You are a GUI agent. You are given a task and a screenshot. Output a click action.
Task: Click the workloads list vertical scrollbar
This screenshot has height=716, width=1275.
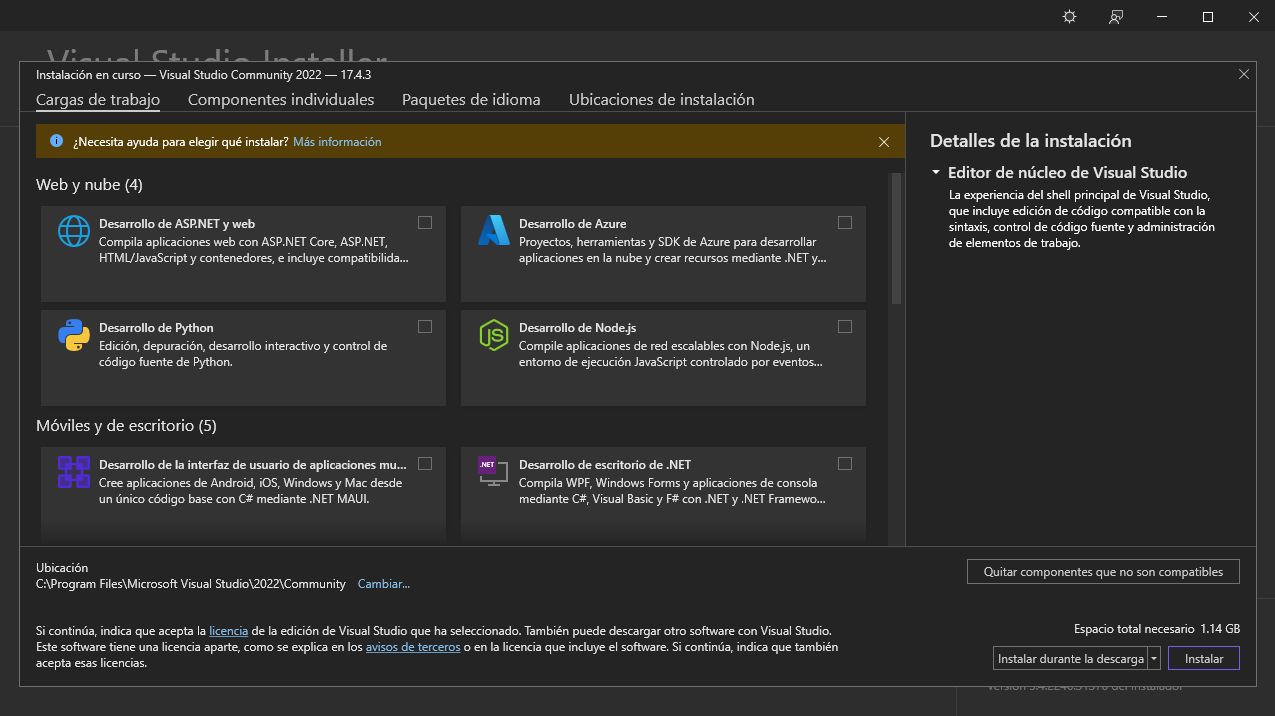tap(896, 240)
